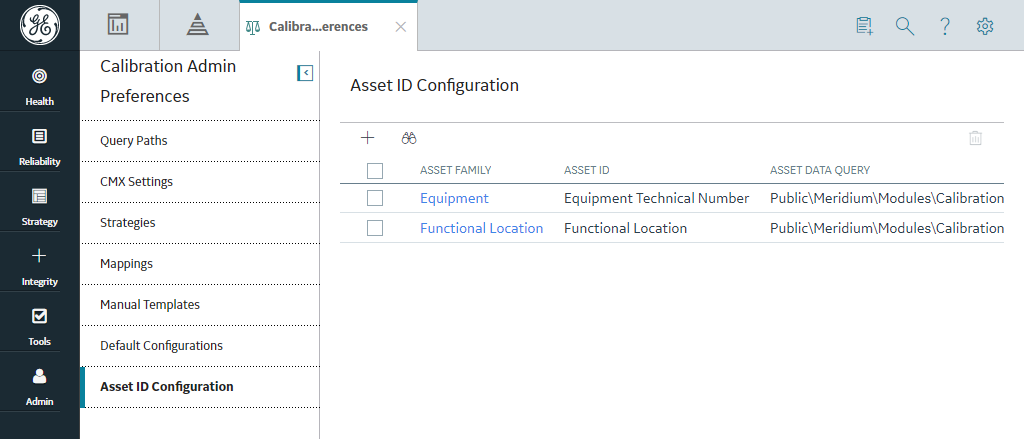Screen dimensions: 1024x439
Task: Check the Equipment row checkbox
Action: pyautogui.click(x=375, y=198)
